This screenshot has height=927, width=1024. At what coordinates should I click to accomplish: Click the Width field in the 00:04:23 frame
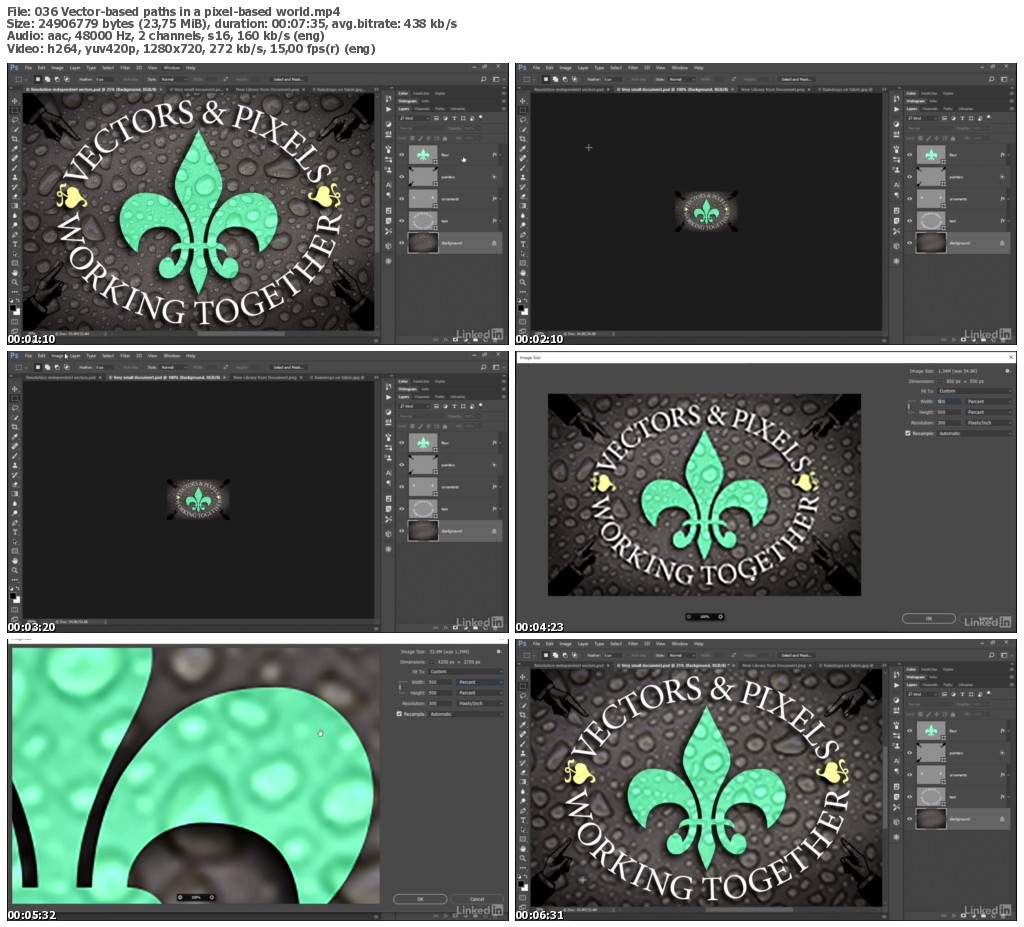(948, 402)
